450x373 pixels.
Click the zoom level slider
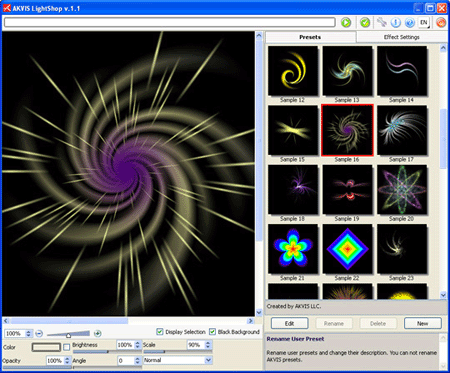tap(68, 334)
